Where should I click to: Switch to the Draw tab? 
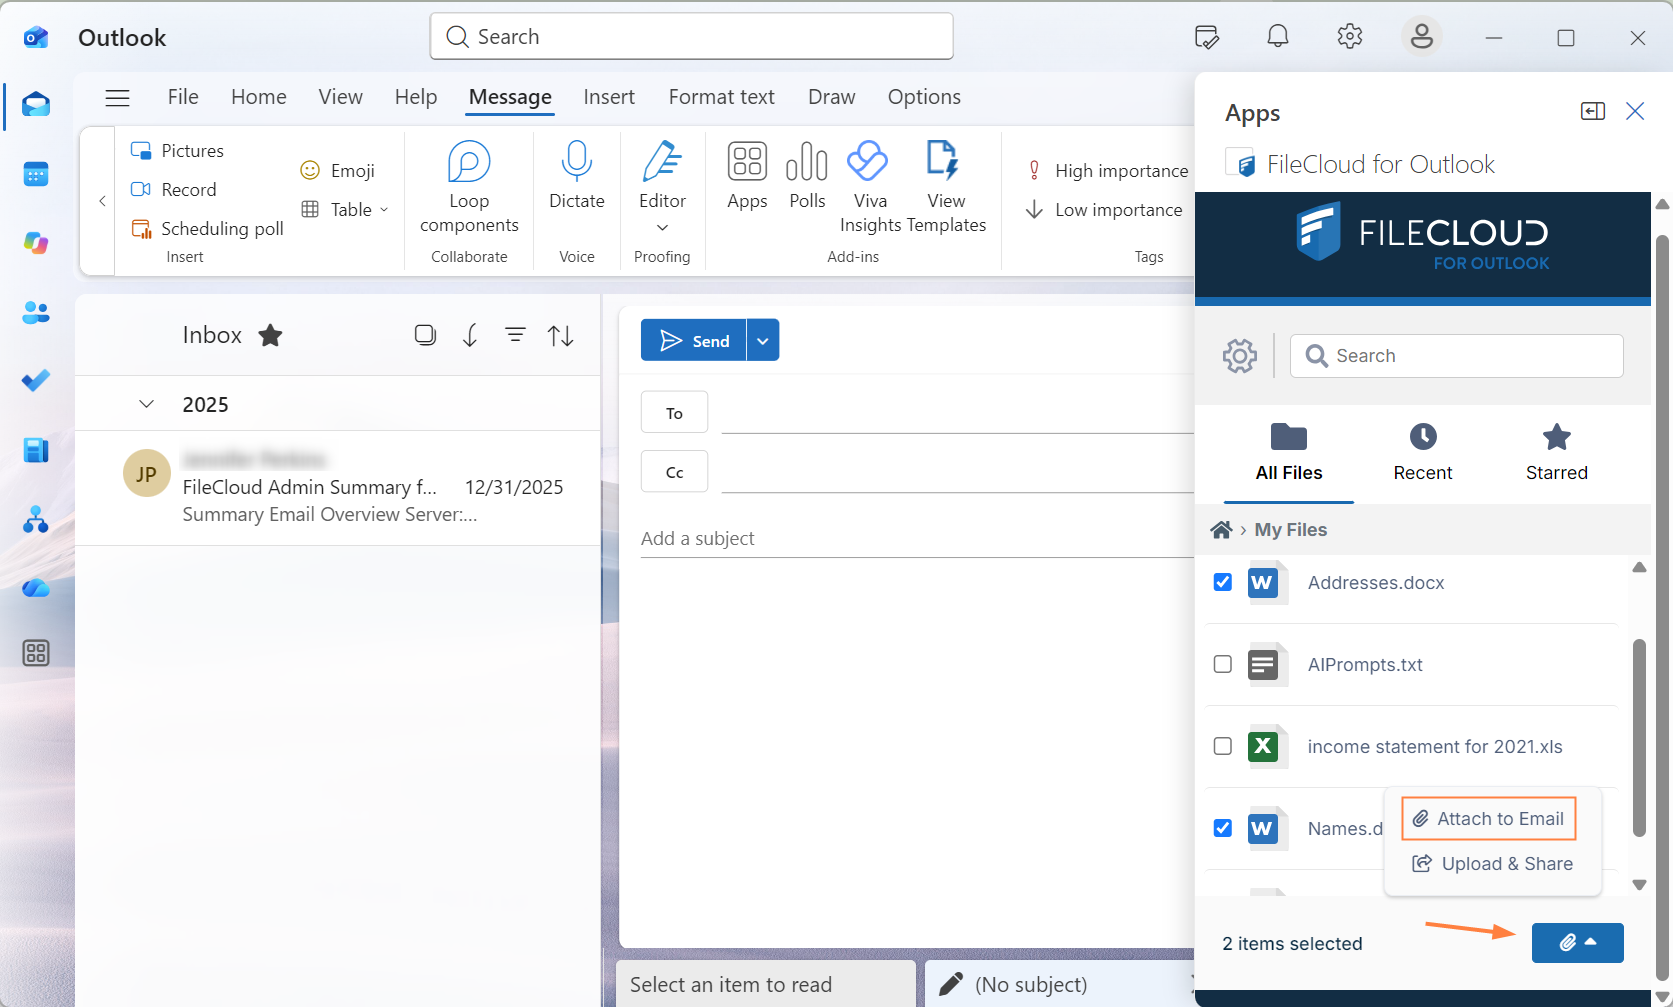pyautogui.click(x=832, y=97)
